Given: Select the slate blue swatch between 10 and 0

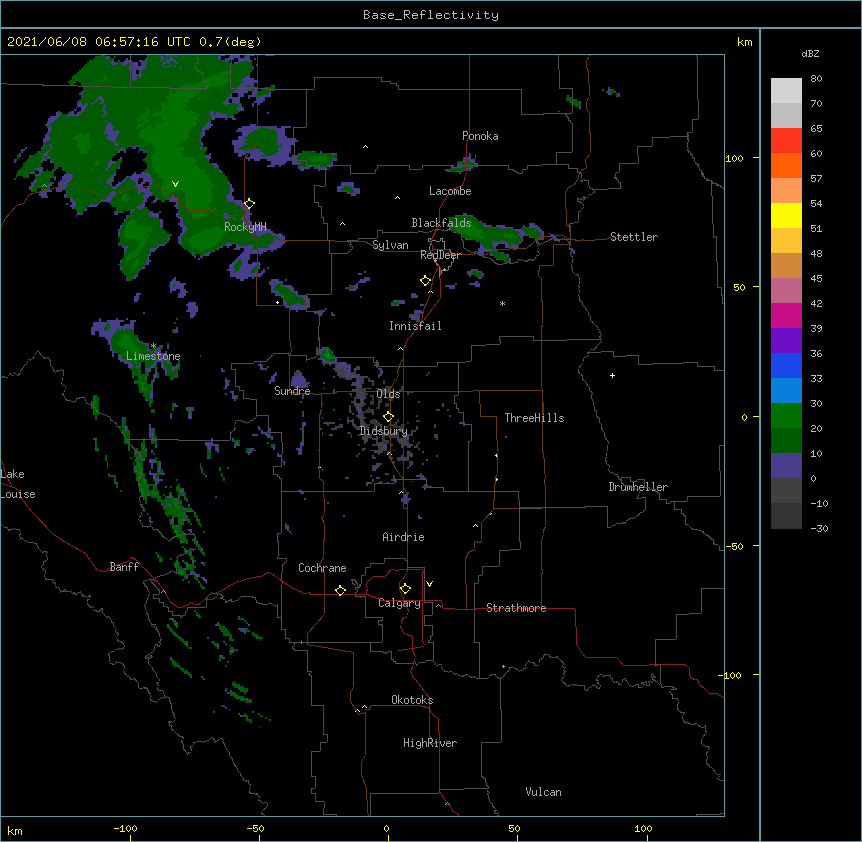Looking at the screenshot, I should [786, 466].
